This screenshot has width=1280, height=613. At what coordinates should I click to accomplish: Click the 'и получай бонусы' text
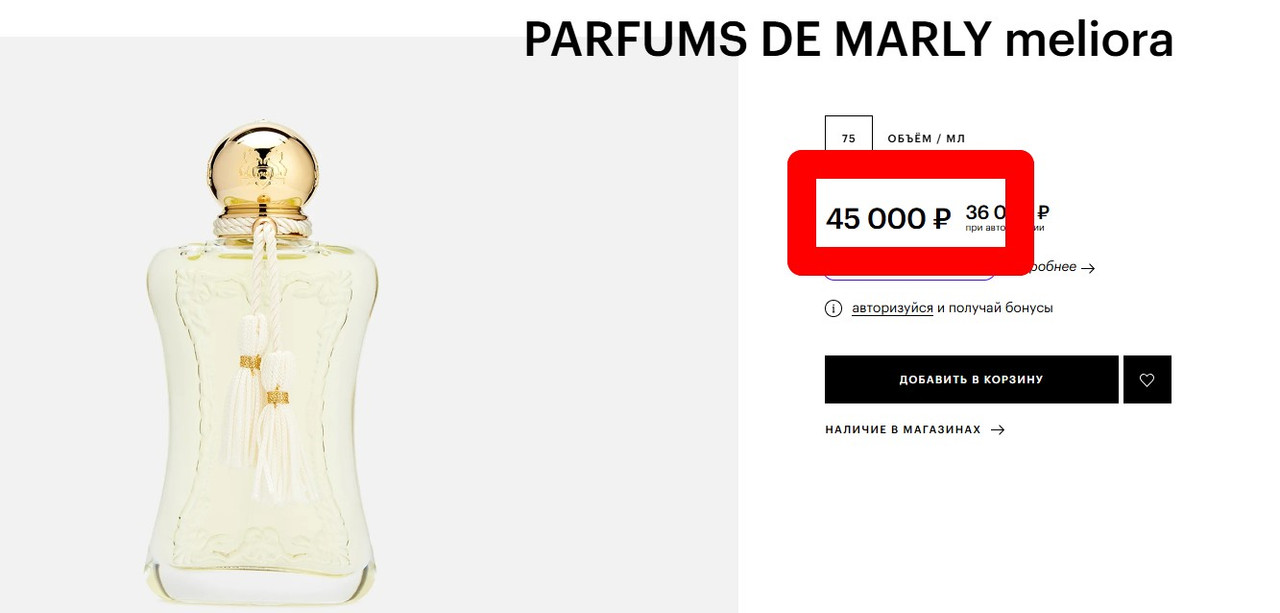(995, 308)
